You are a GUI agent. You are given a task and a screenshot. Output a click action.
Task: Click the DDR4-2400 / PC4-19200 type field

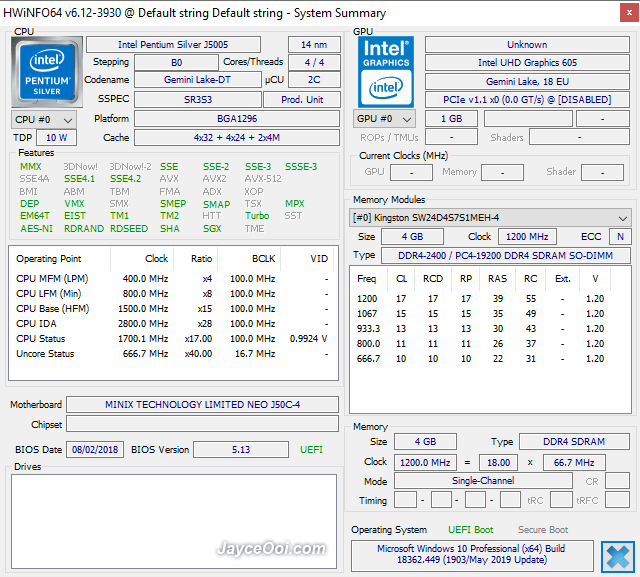point(506,255)
